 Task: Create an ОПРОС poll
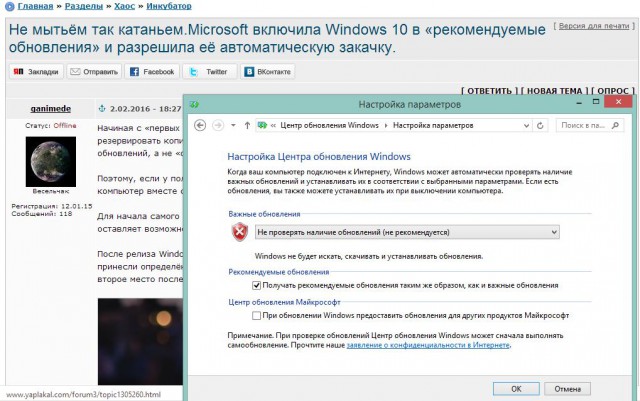[x=613, y=91]
